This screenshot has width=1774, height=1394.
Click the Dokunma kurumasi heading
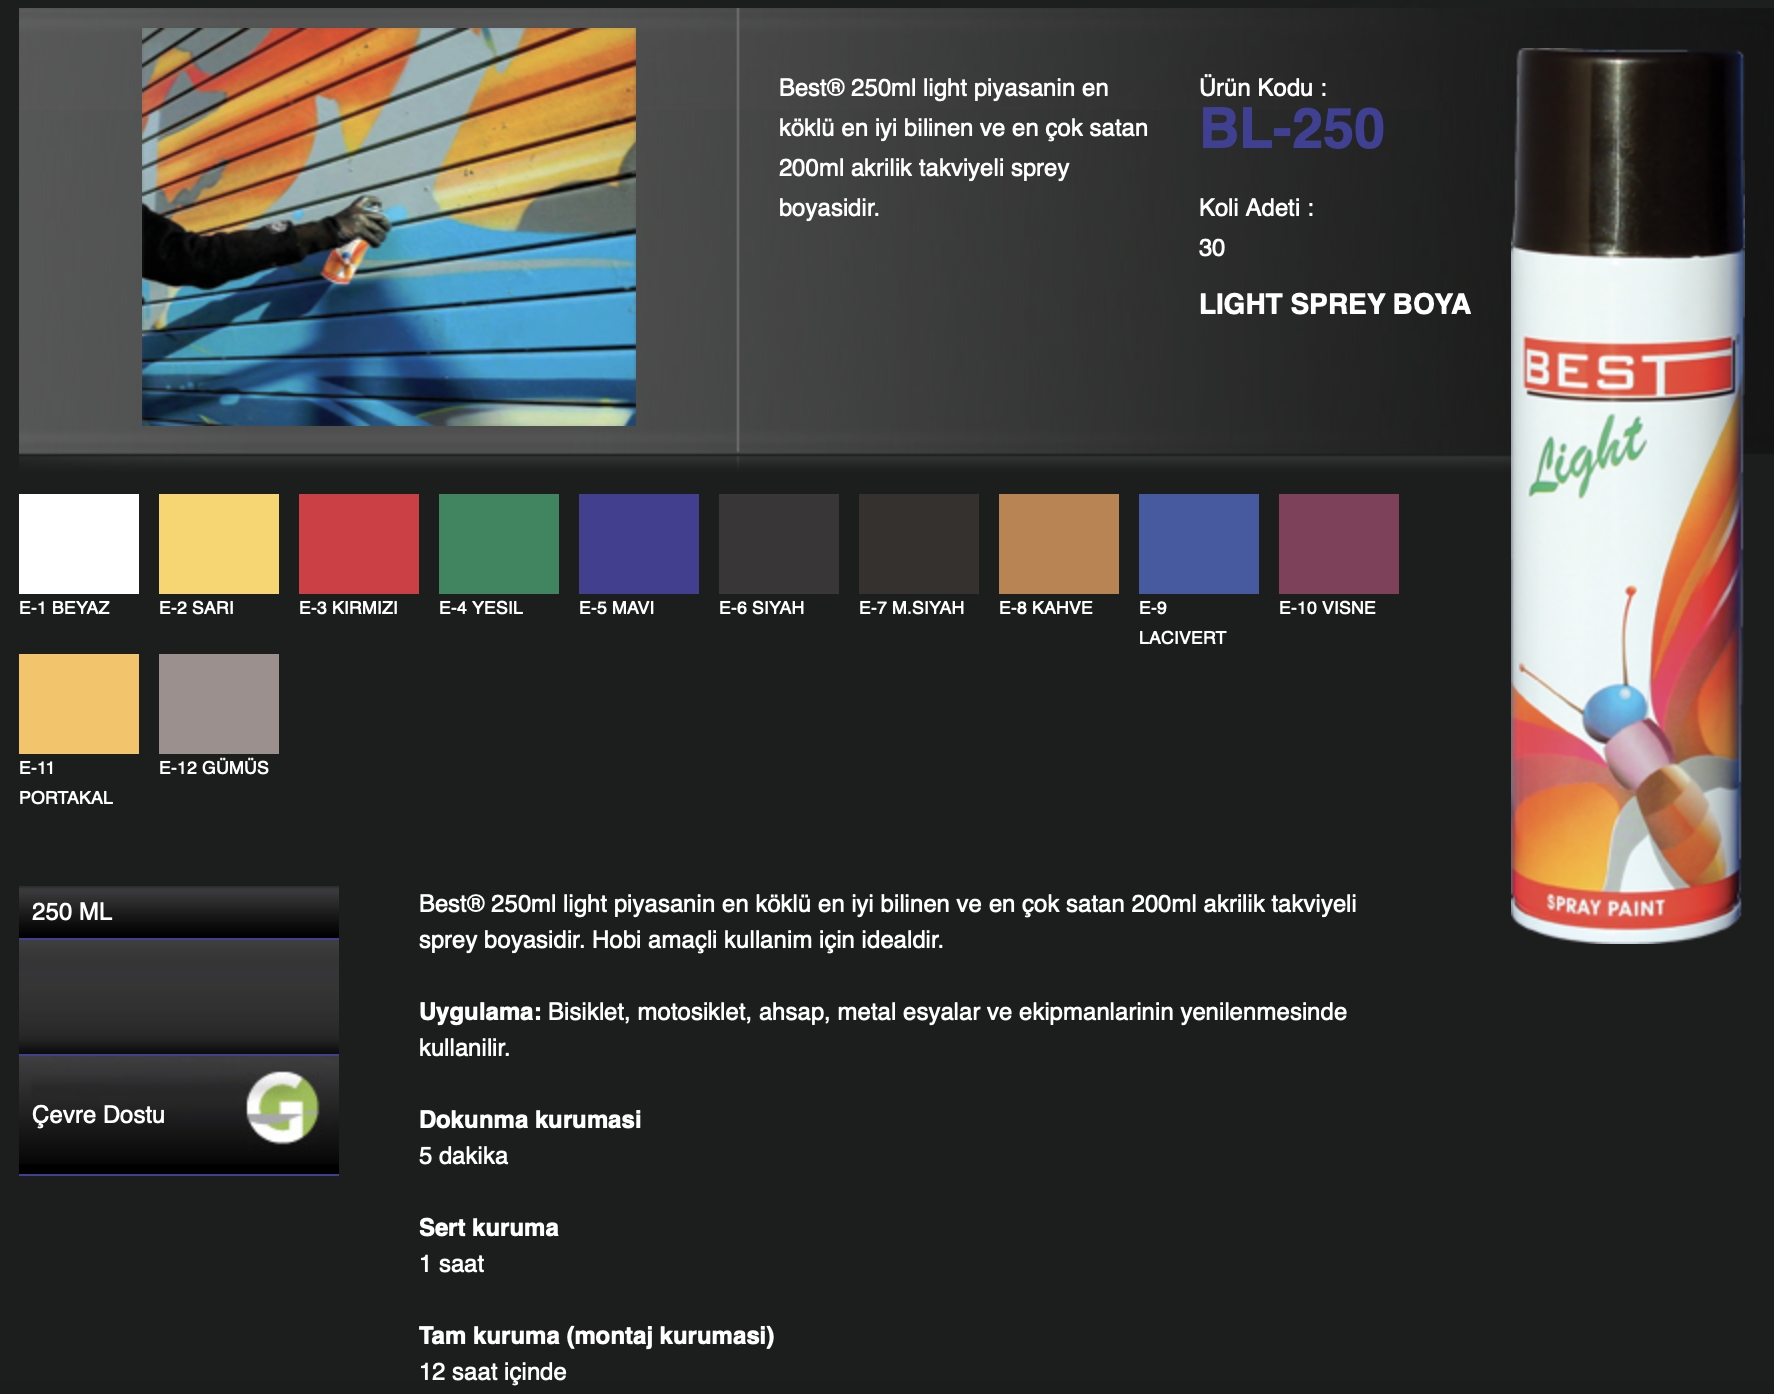click(530, 1120)
